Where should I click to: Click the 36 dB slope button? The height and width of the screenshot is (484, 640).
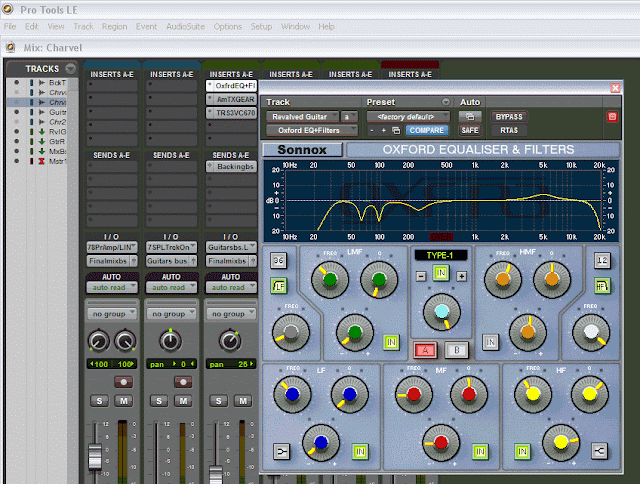tap(279, 260)
